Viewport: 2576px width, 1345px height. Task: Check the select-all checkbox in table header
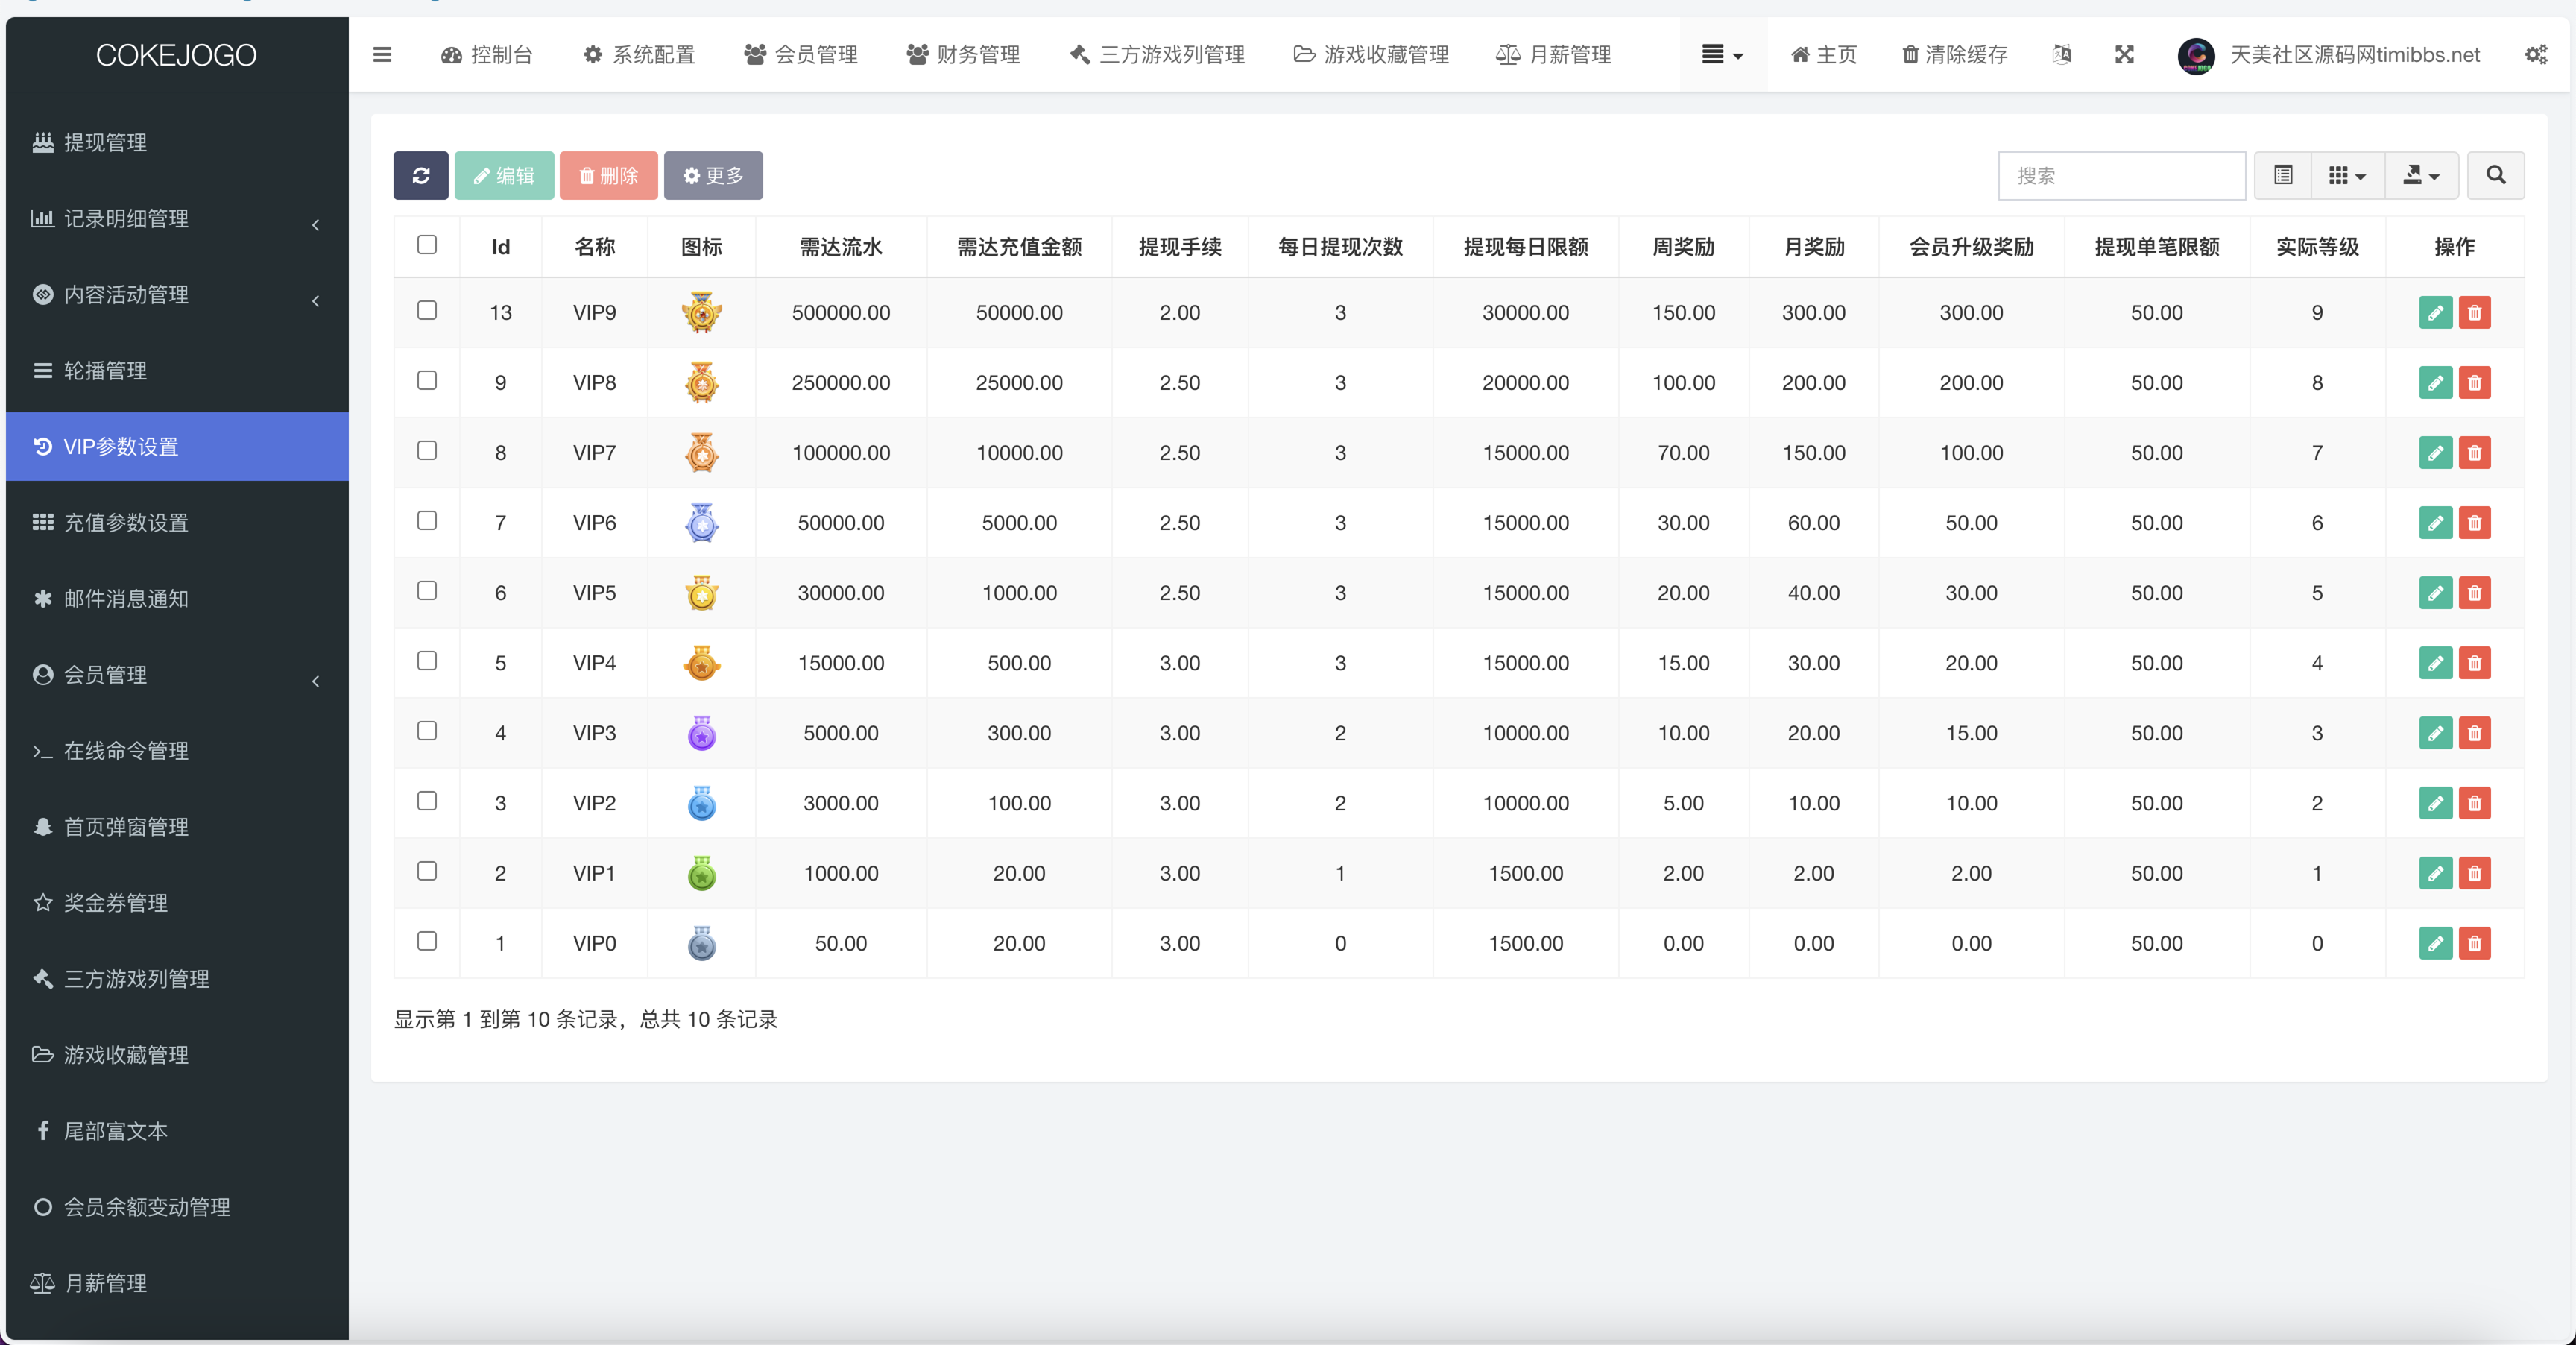tap(427, 245)
